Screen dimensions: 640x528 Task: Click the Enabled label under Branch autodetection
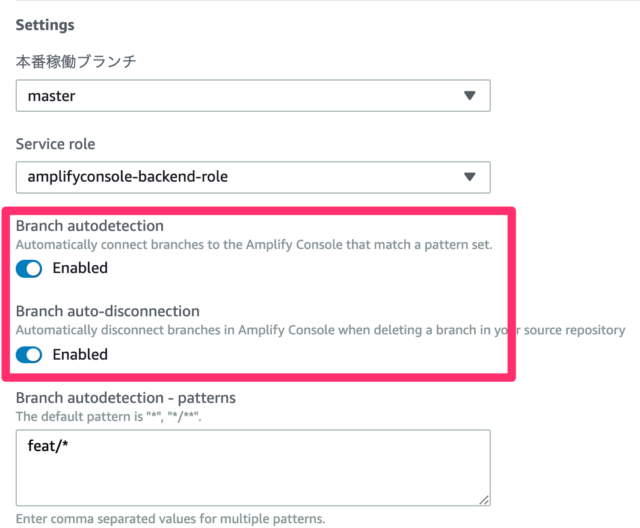(80, 268)
